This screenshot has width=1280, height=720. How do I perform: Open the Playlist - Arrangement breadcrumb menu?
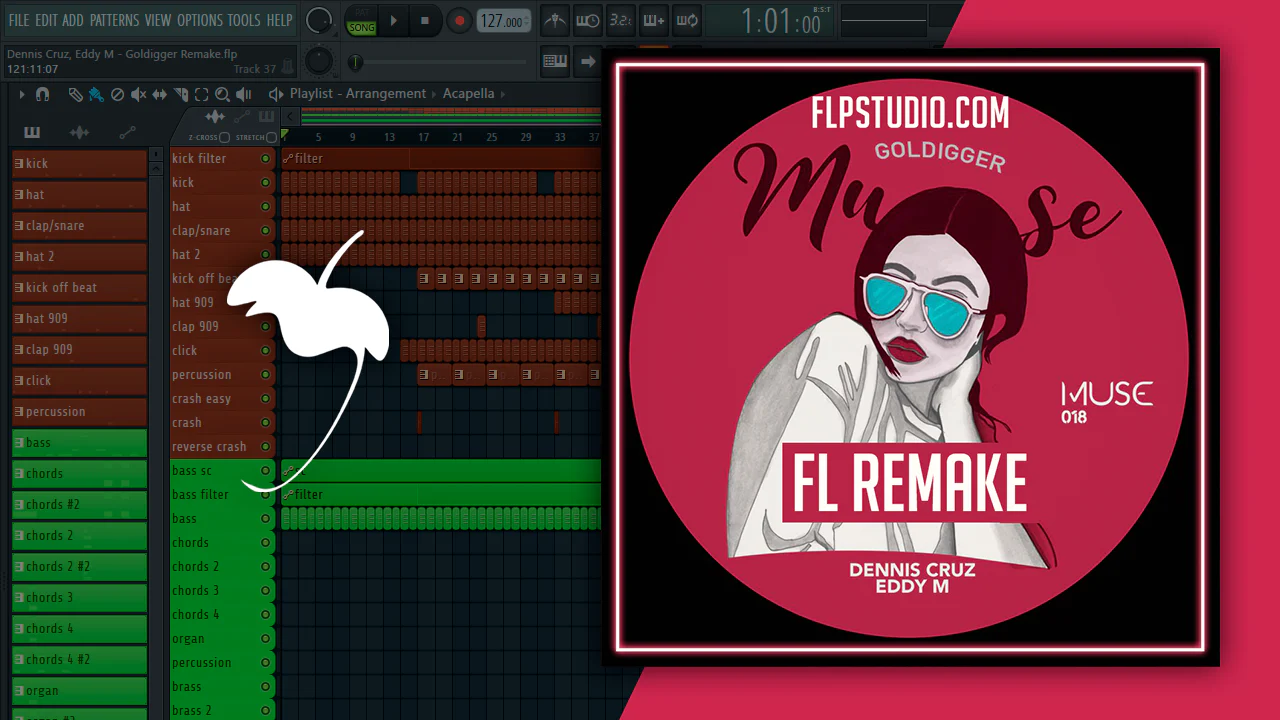pyautogui.click(x=358, y=94)
